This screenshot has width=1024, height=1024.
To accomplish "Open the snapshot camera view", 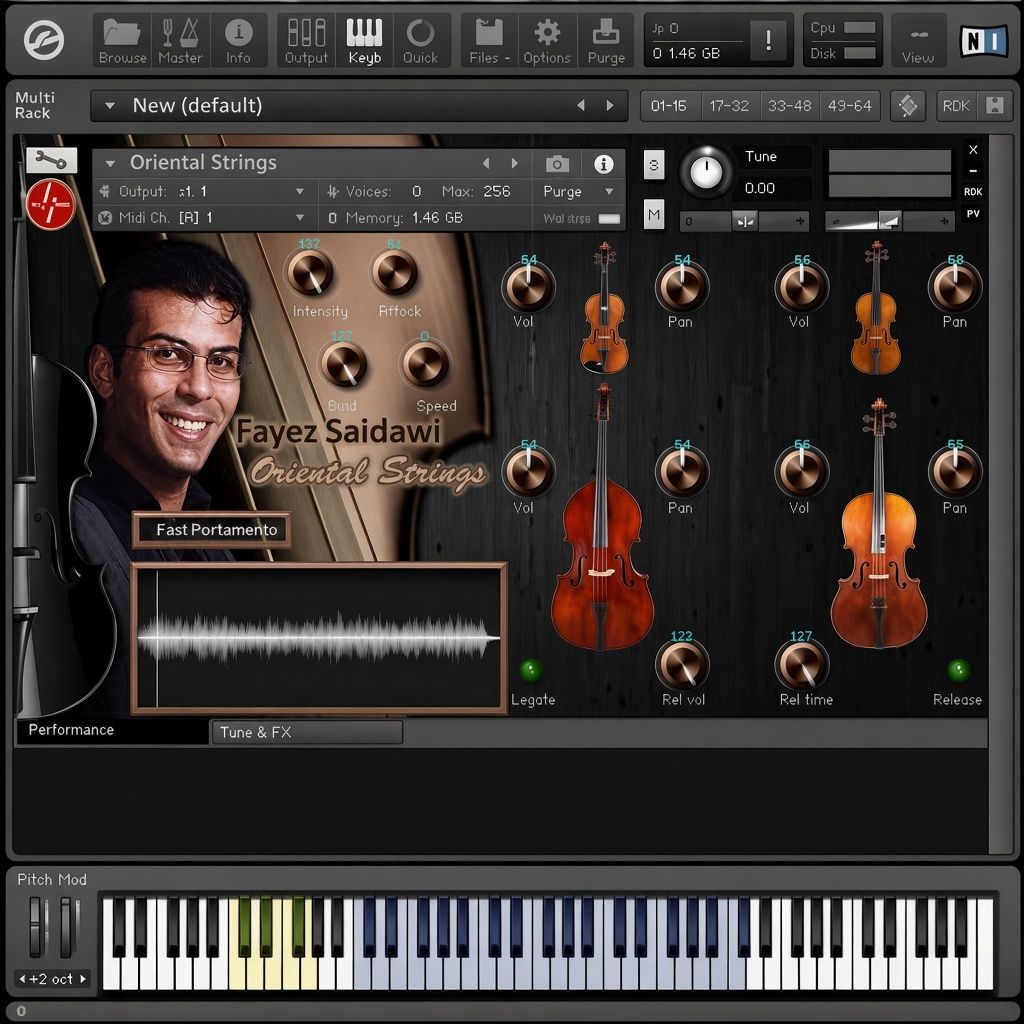I will [x=557, y=163].
